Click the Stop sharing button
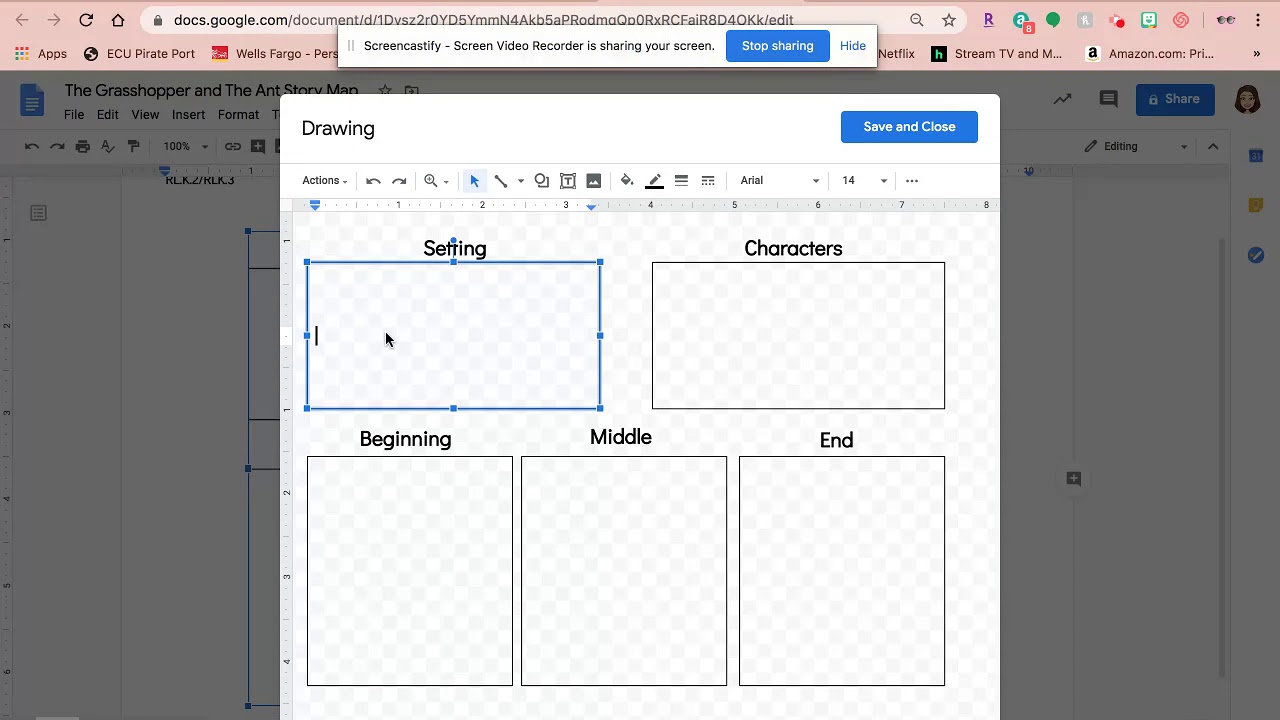Screen dimensions: 1280x720 777,46
